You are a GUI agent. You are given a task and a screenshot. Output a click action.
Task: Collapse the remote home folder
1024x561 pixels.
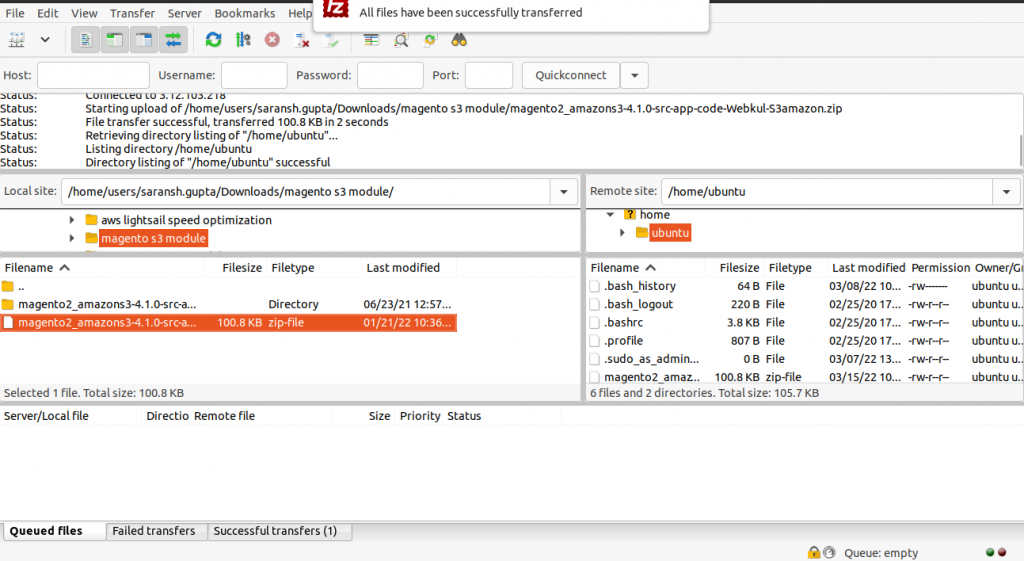610,214
